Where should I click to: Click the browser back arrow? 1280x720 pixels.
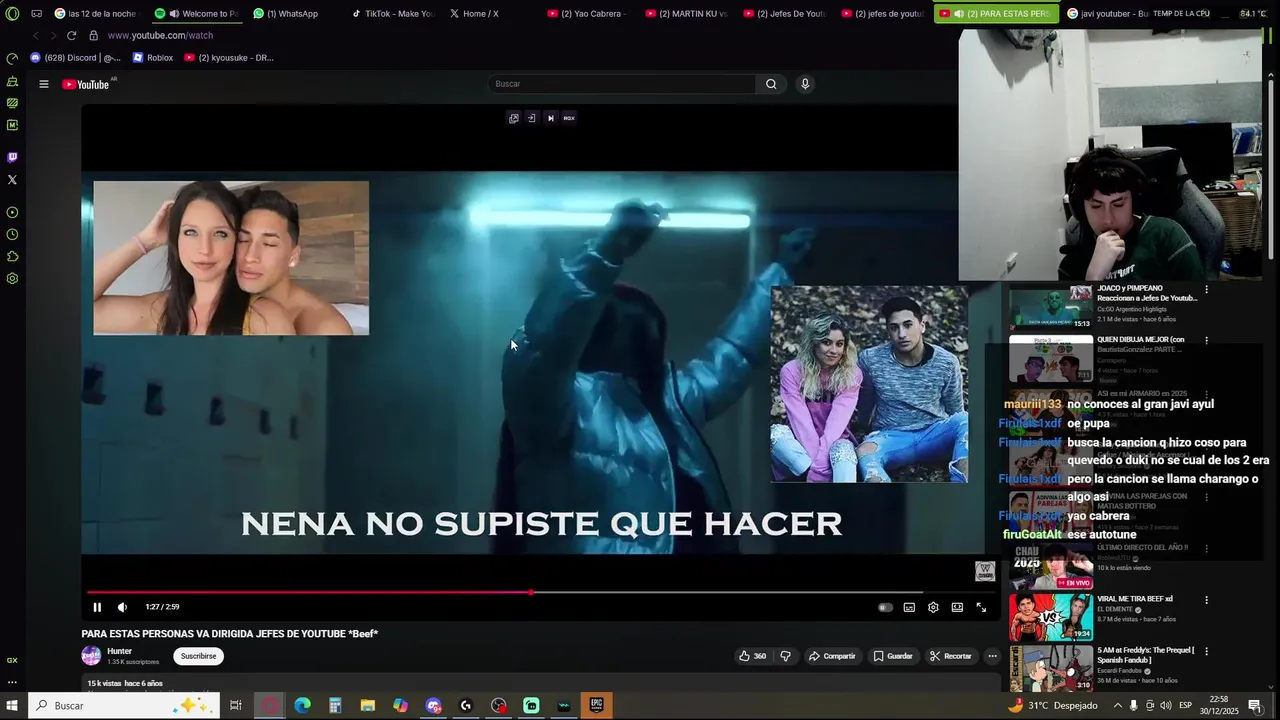coord(36,35)
